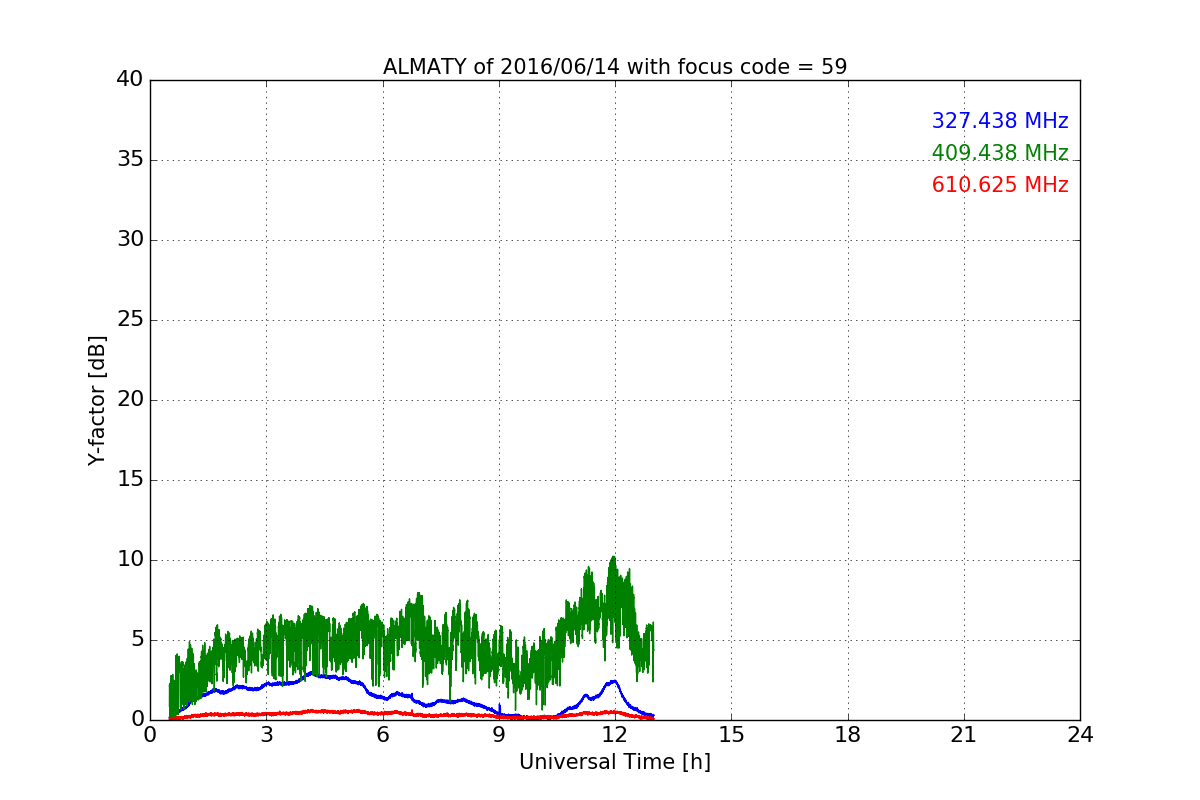Click the Universal Time [h] axis label
1200x800 pixels.
point(615,762)
